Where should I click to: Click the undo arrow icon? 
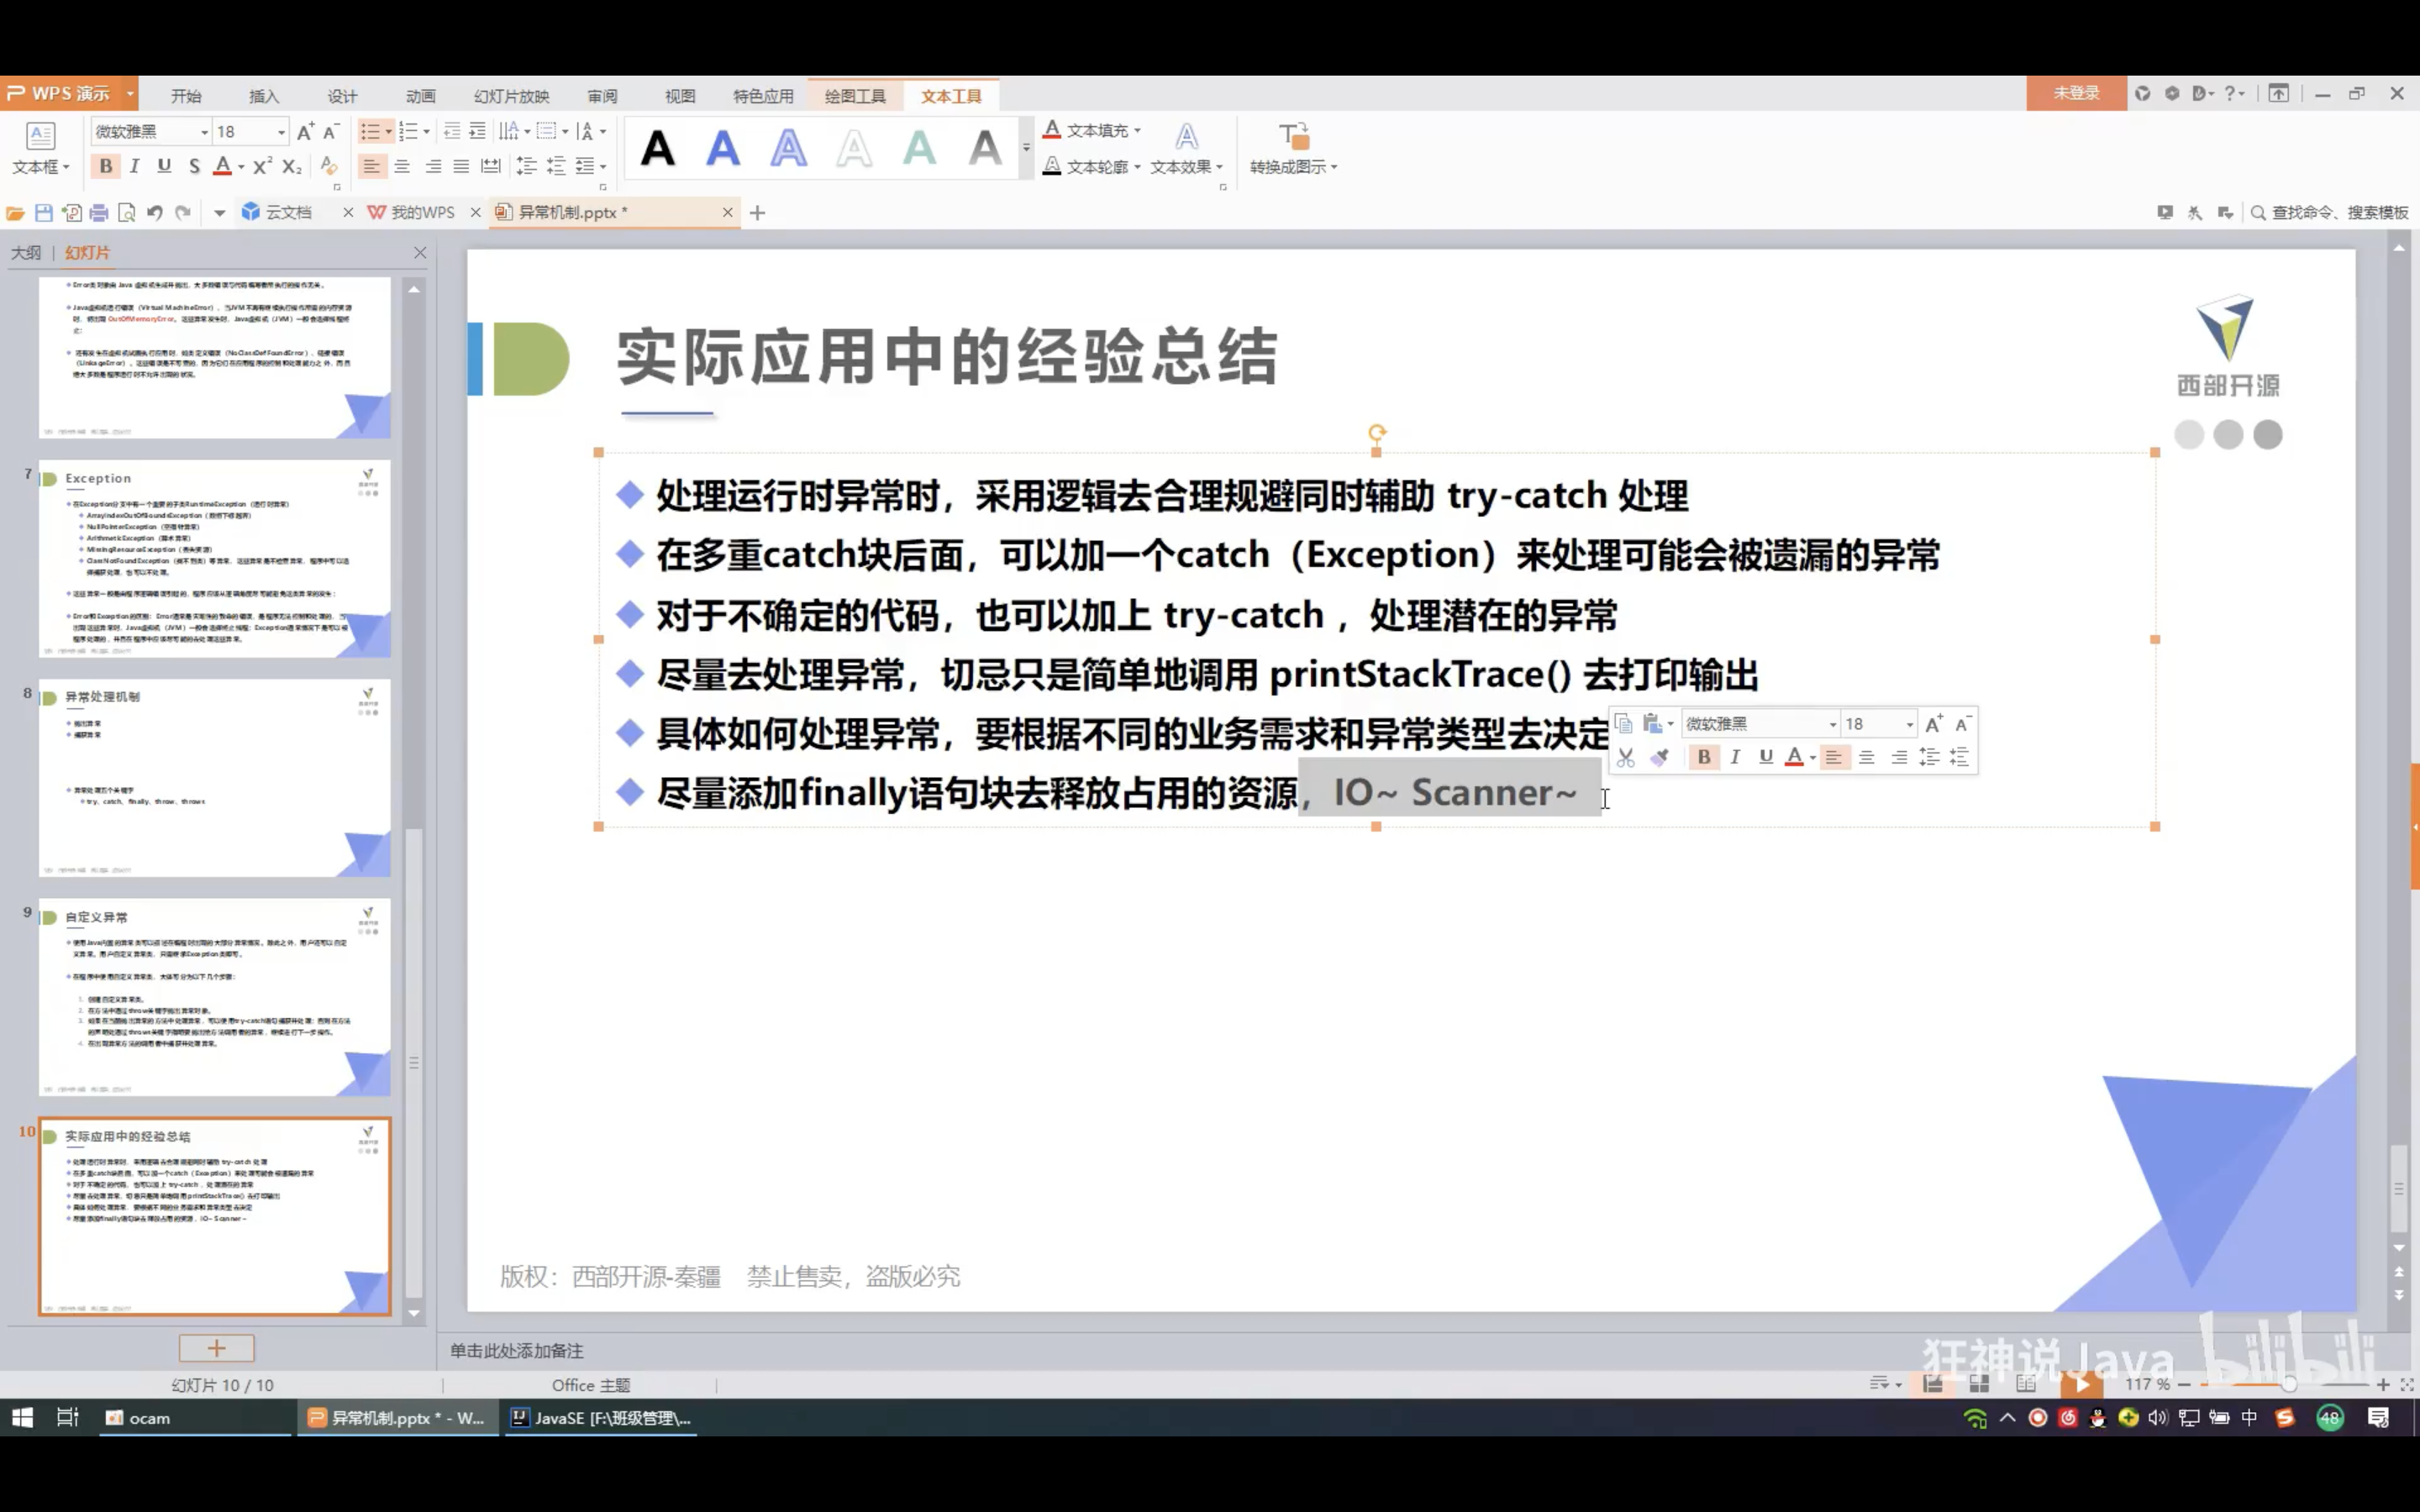tap(154, 212)
